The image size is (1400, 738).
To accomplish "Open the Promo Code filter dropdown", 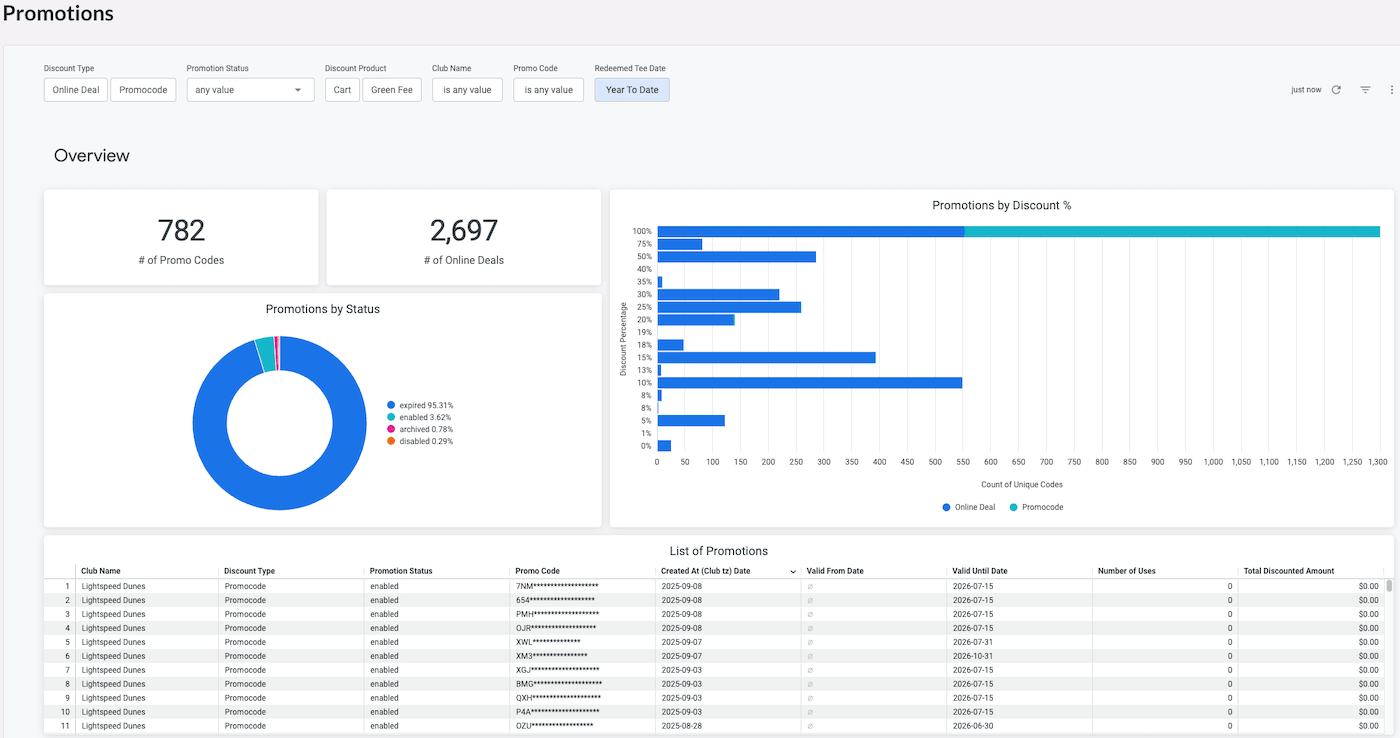I will 548,90.
